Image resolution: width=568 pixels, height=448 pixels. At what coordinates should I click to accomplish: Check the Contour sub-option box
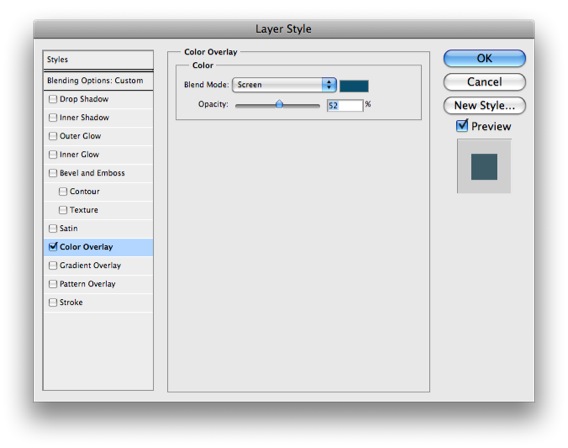pos(63,191)
